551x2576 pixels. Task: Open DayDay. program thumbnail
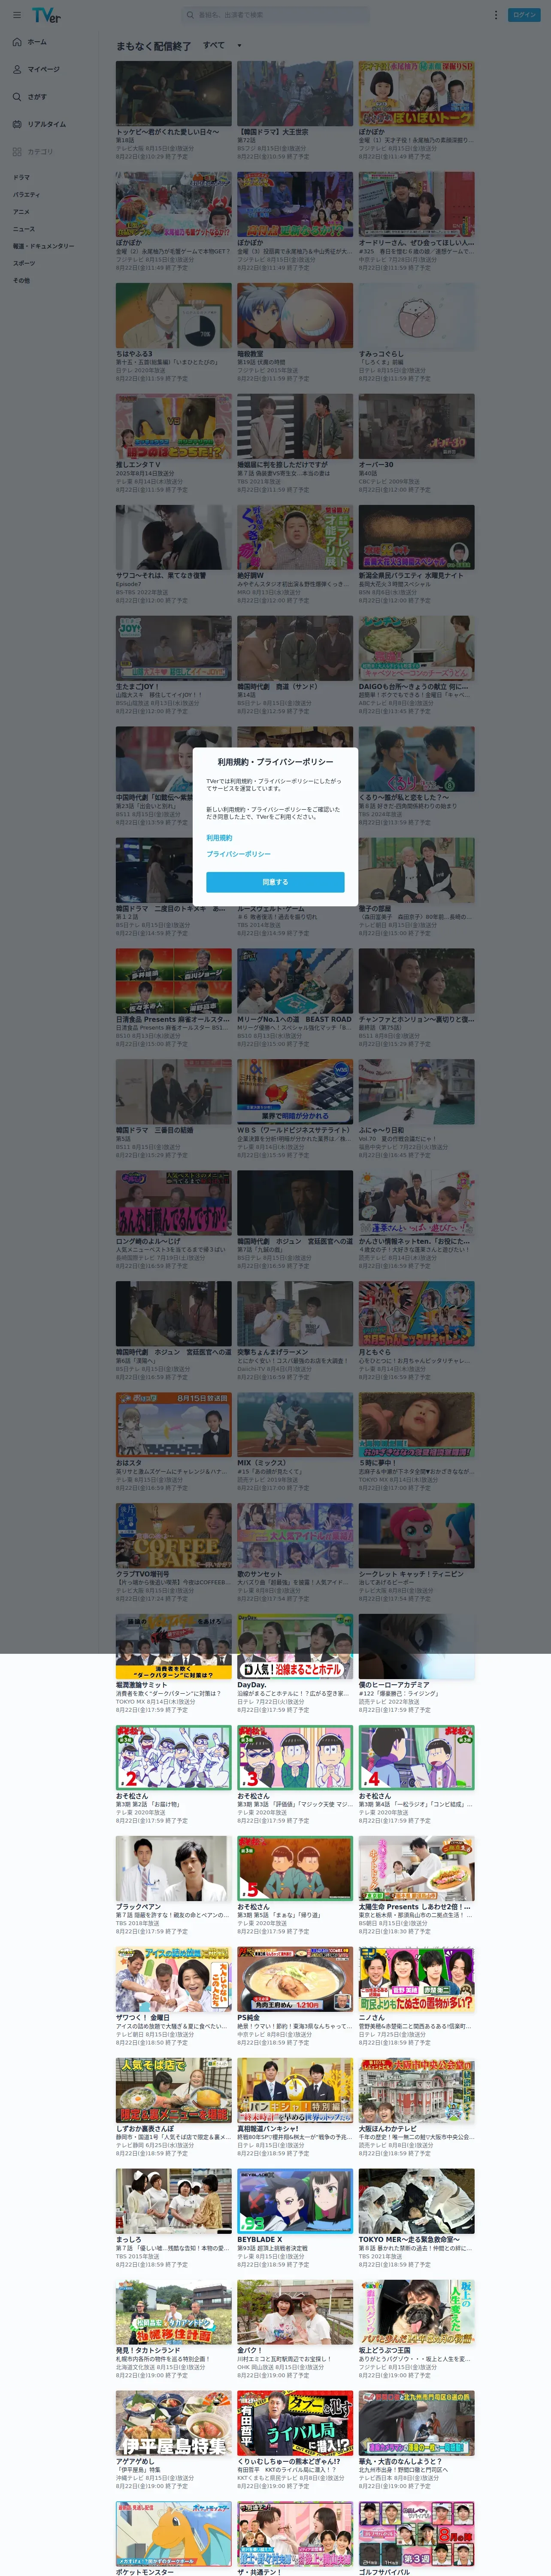click(295, 1647)
